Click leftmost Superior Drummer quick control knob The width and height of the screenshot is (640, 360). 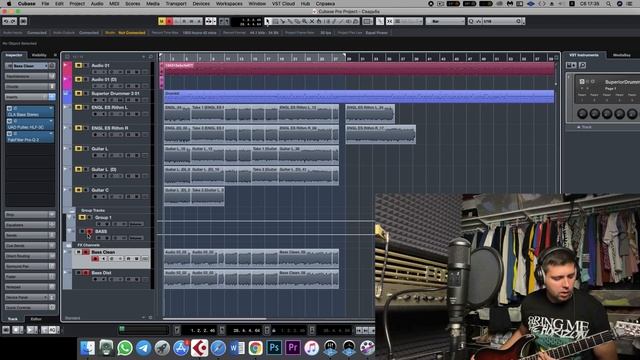point(582,113)
